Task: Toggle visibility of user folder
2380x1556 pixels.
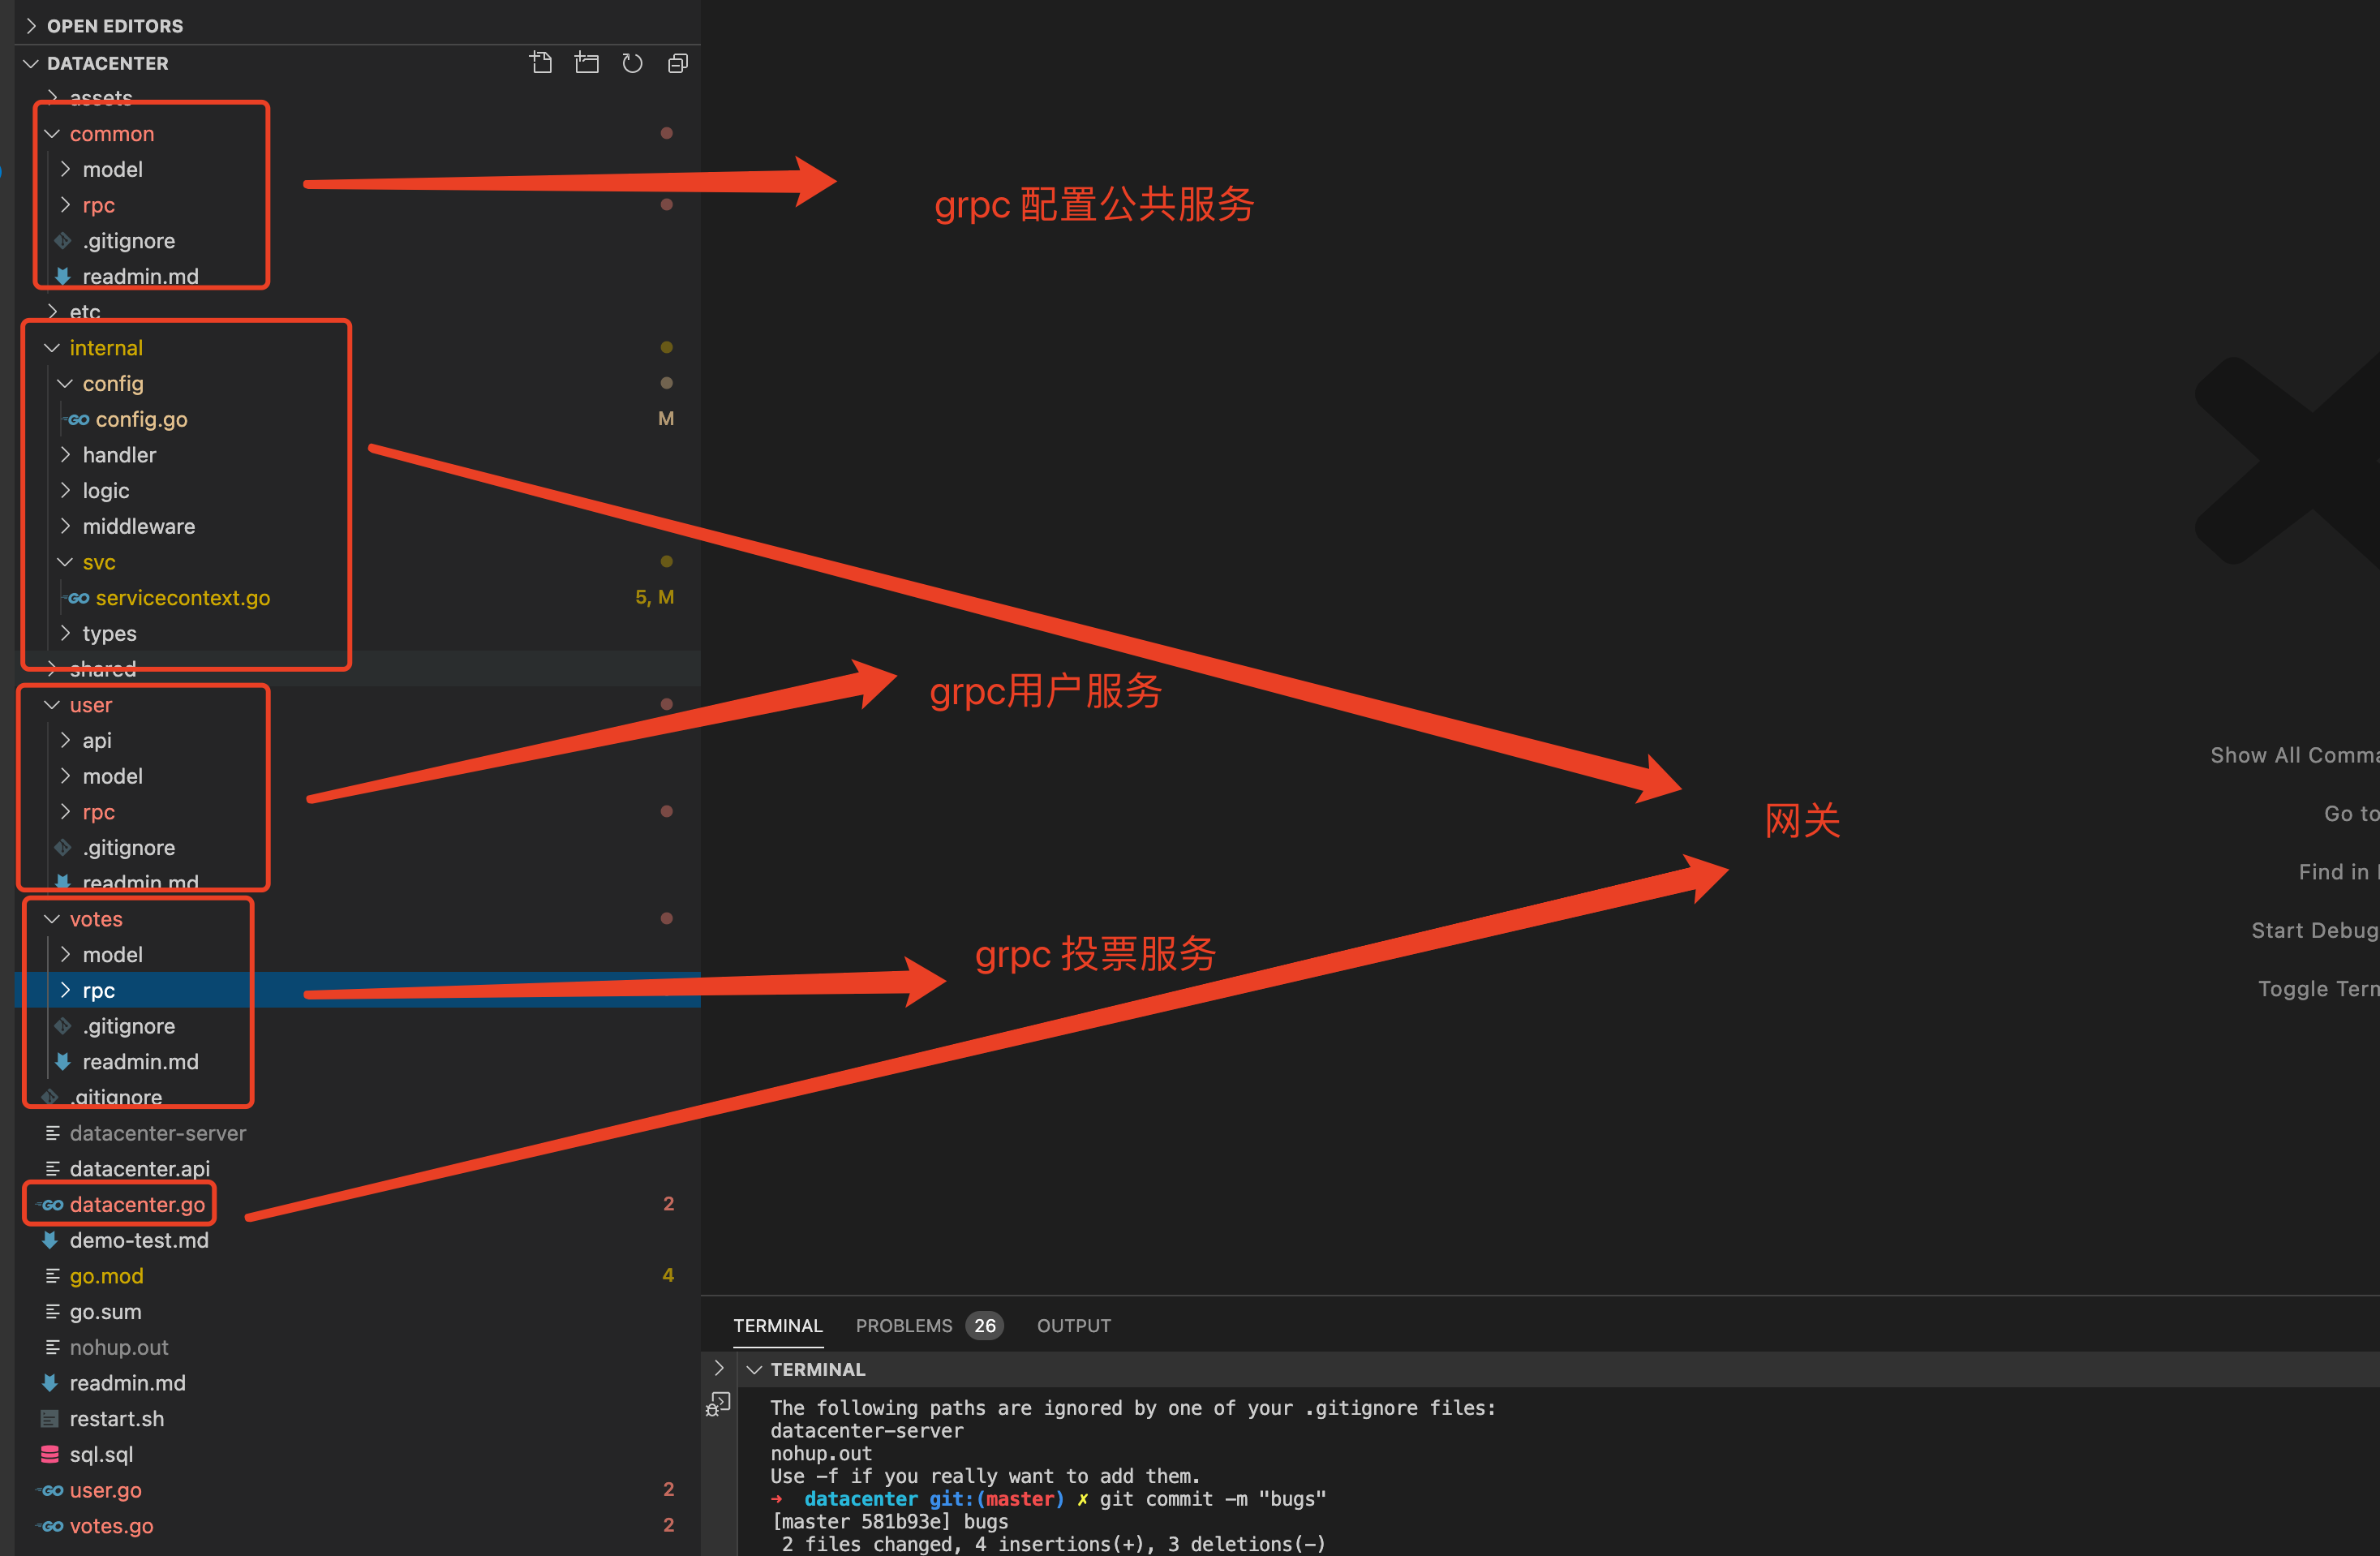Action: 50,703
